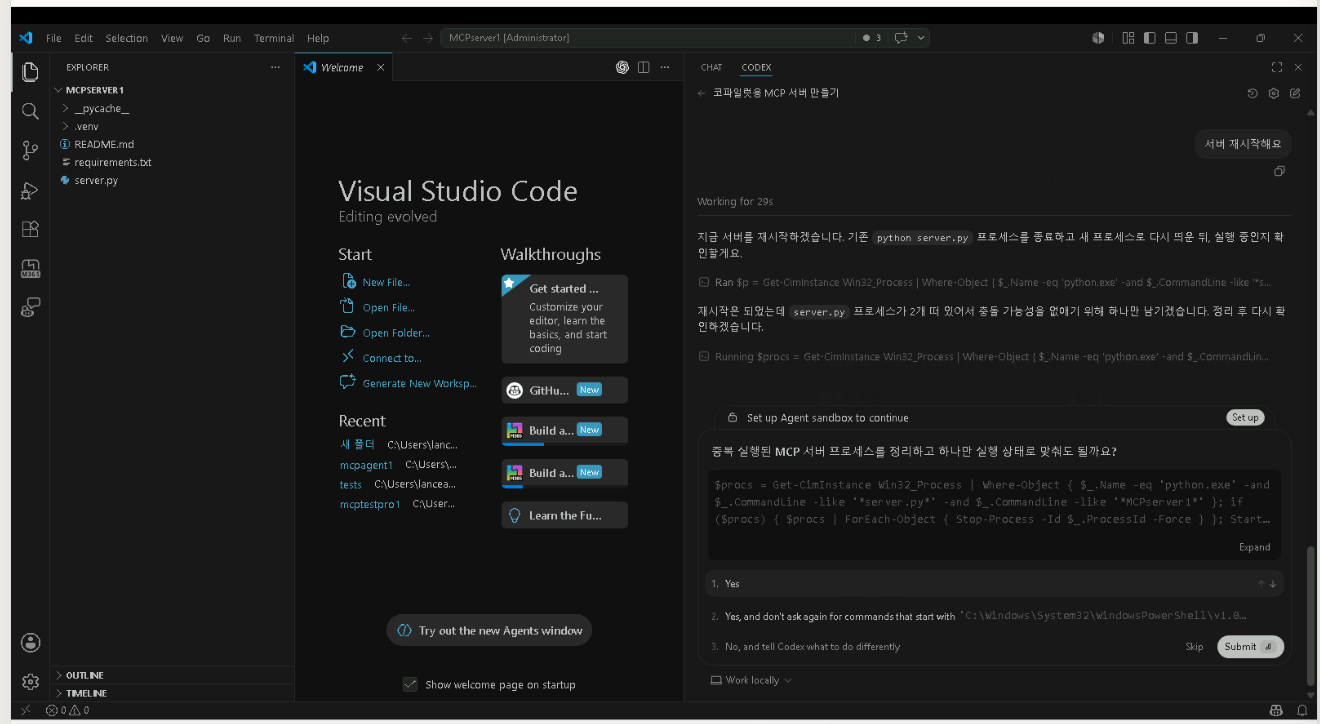This screenshot has width=1320, height=724.
Task: Select option 1 Yes
Action: pos(995,583)
